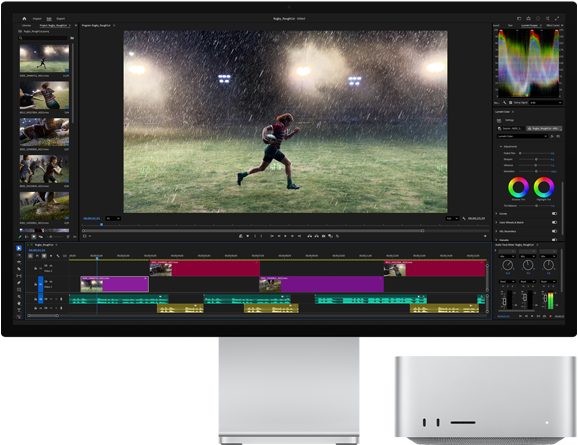The height and width of the screenshot is (445, 578).
Task: Switch to the Import workspace tab
Action: 37,18
